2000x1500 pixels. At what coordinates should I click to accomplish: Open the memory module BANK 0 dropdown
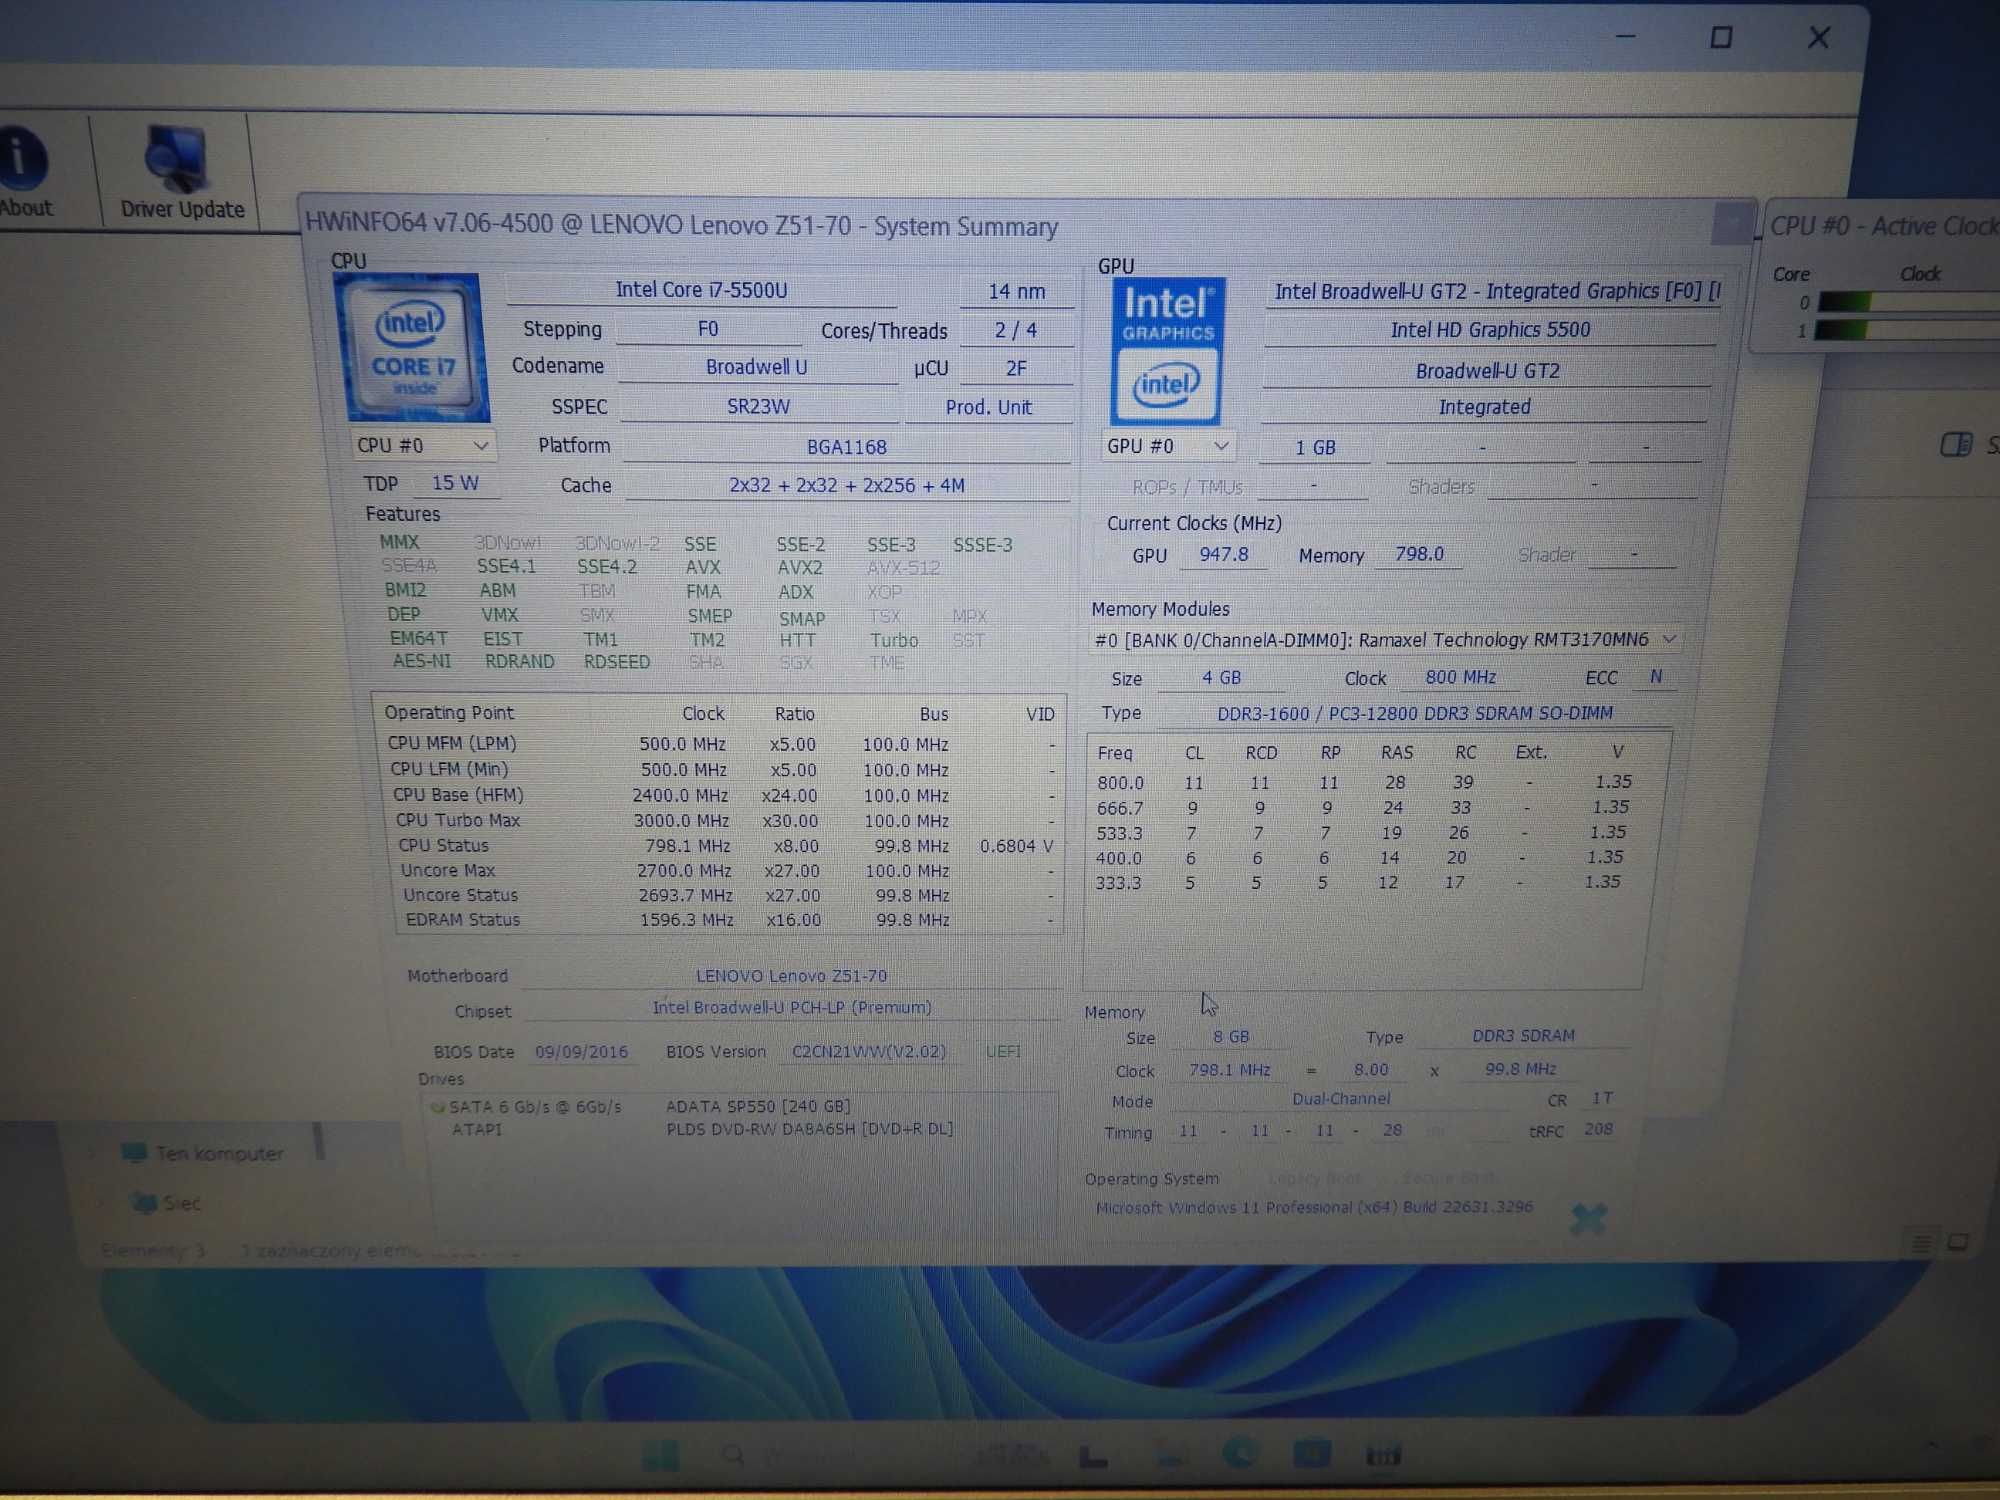(x=1385, y=640)
